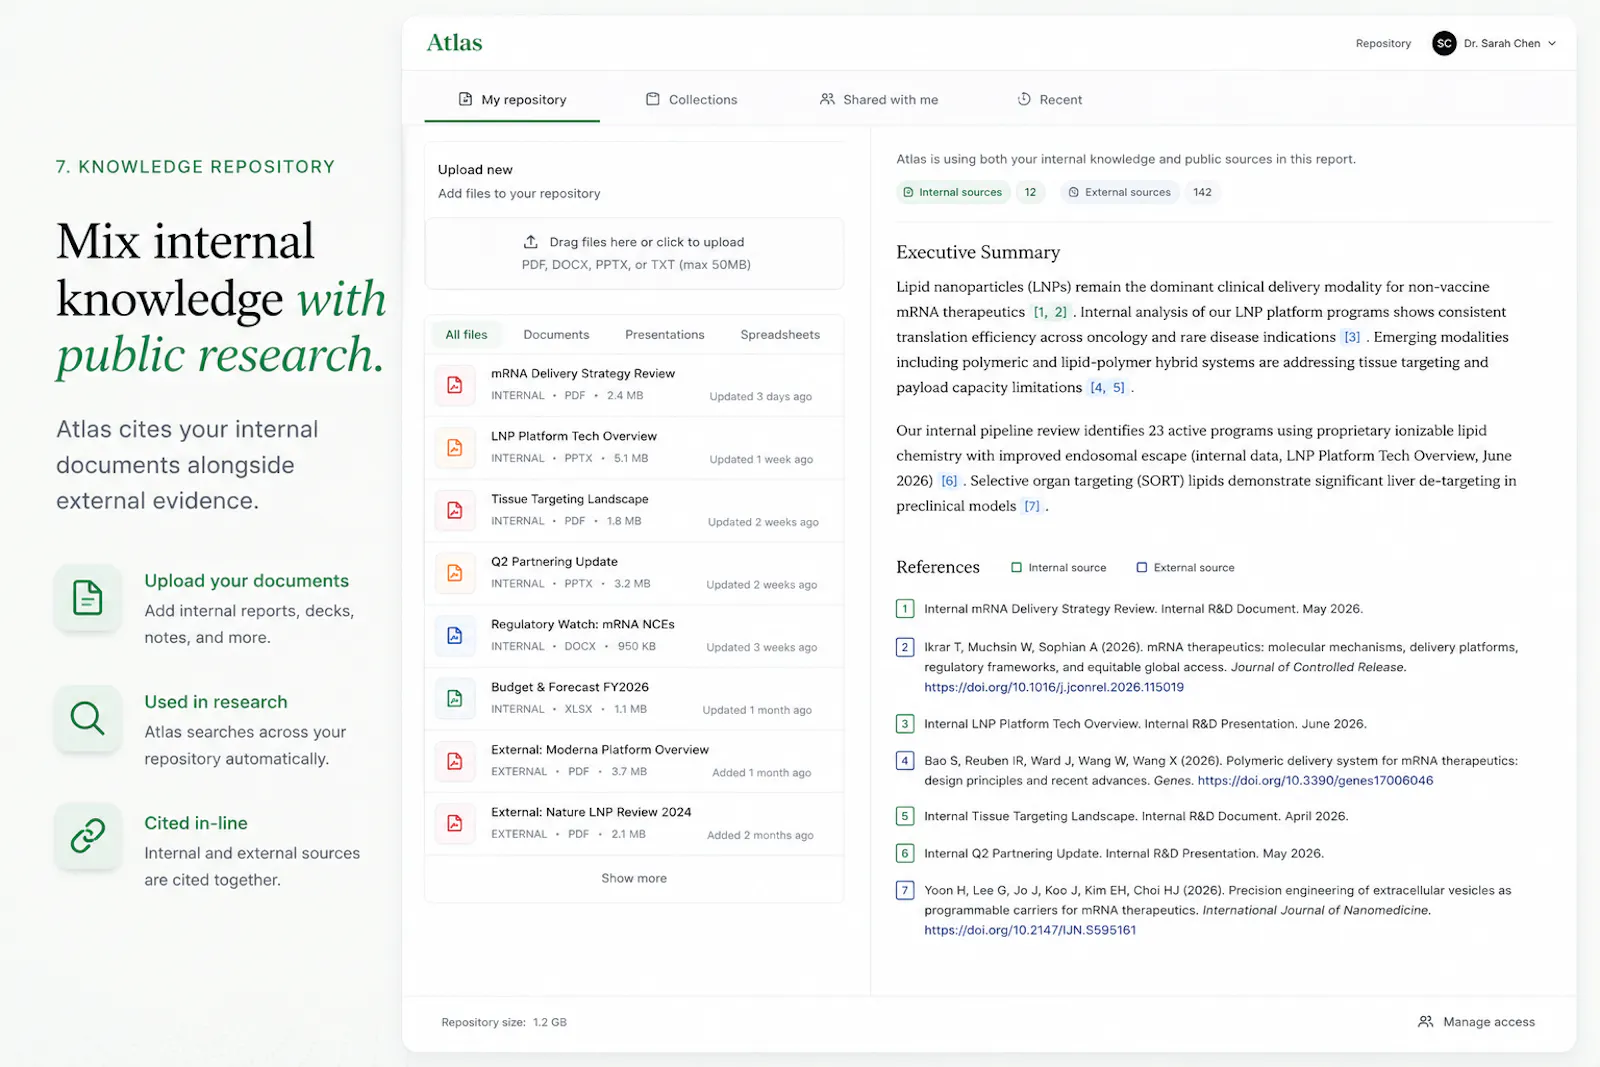Click reference number 1 box
Screen dimensions: 1600x1067
[x=905, y=609]
